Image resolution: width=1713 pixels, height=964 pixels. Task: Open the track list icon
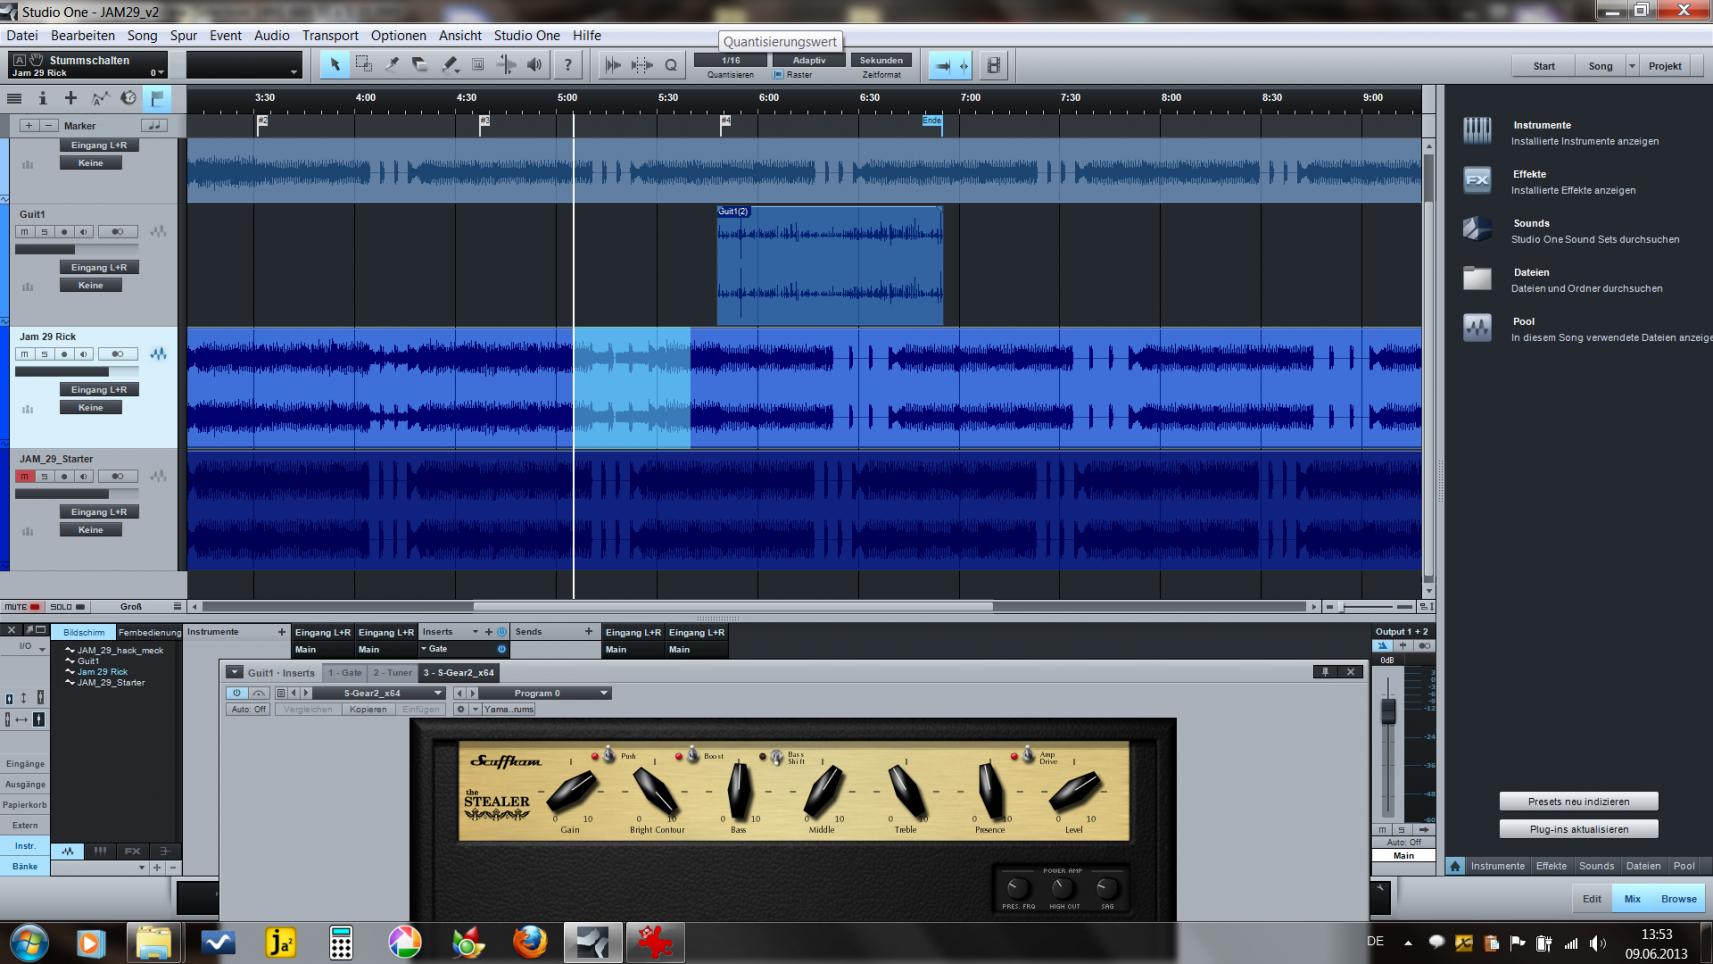click(x=14, y=98)
